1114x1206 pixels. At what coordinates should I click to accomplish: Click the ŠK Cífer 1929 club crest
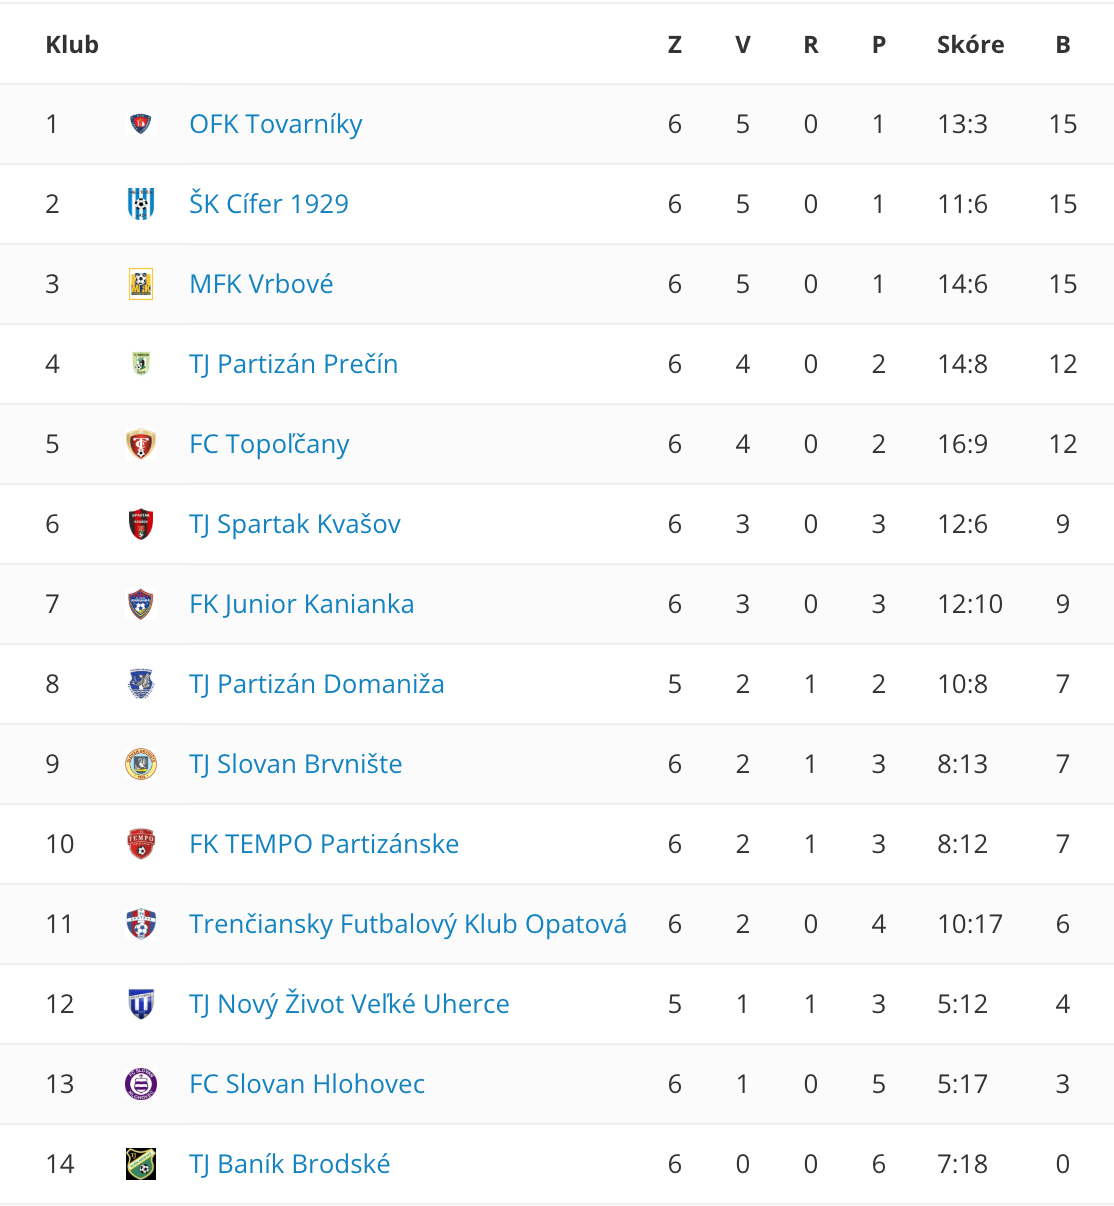point(141,204)
